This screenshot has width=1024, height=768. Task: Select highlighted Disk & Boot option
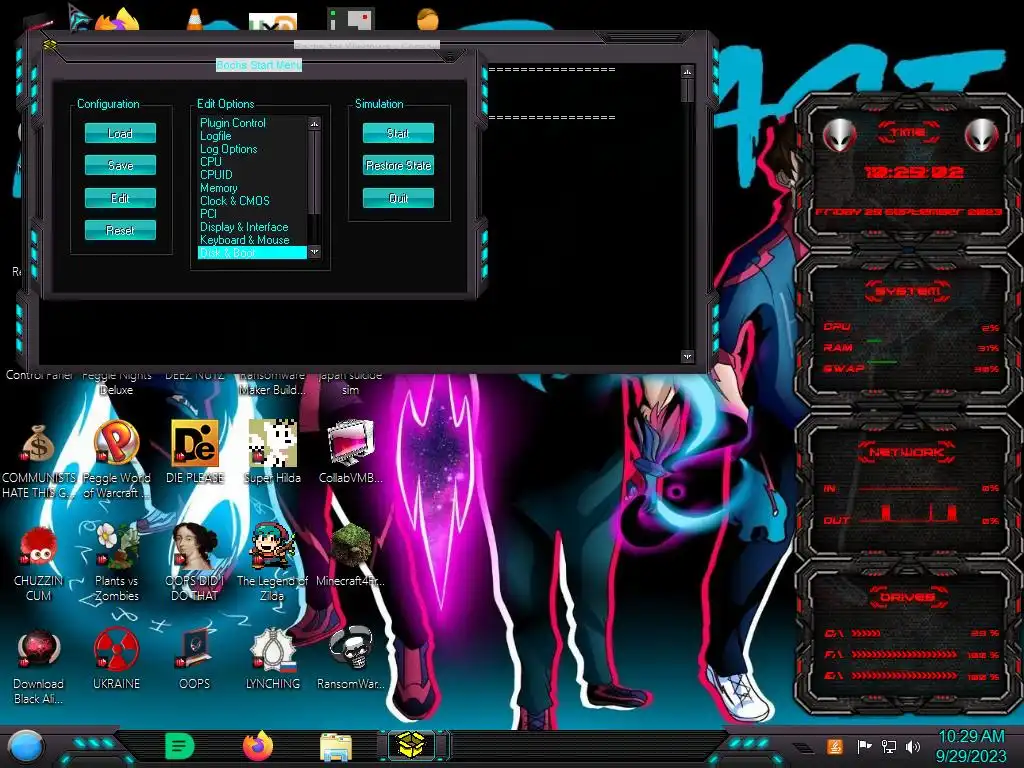click(x=252, y=253)
